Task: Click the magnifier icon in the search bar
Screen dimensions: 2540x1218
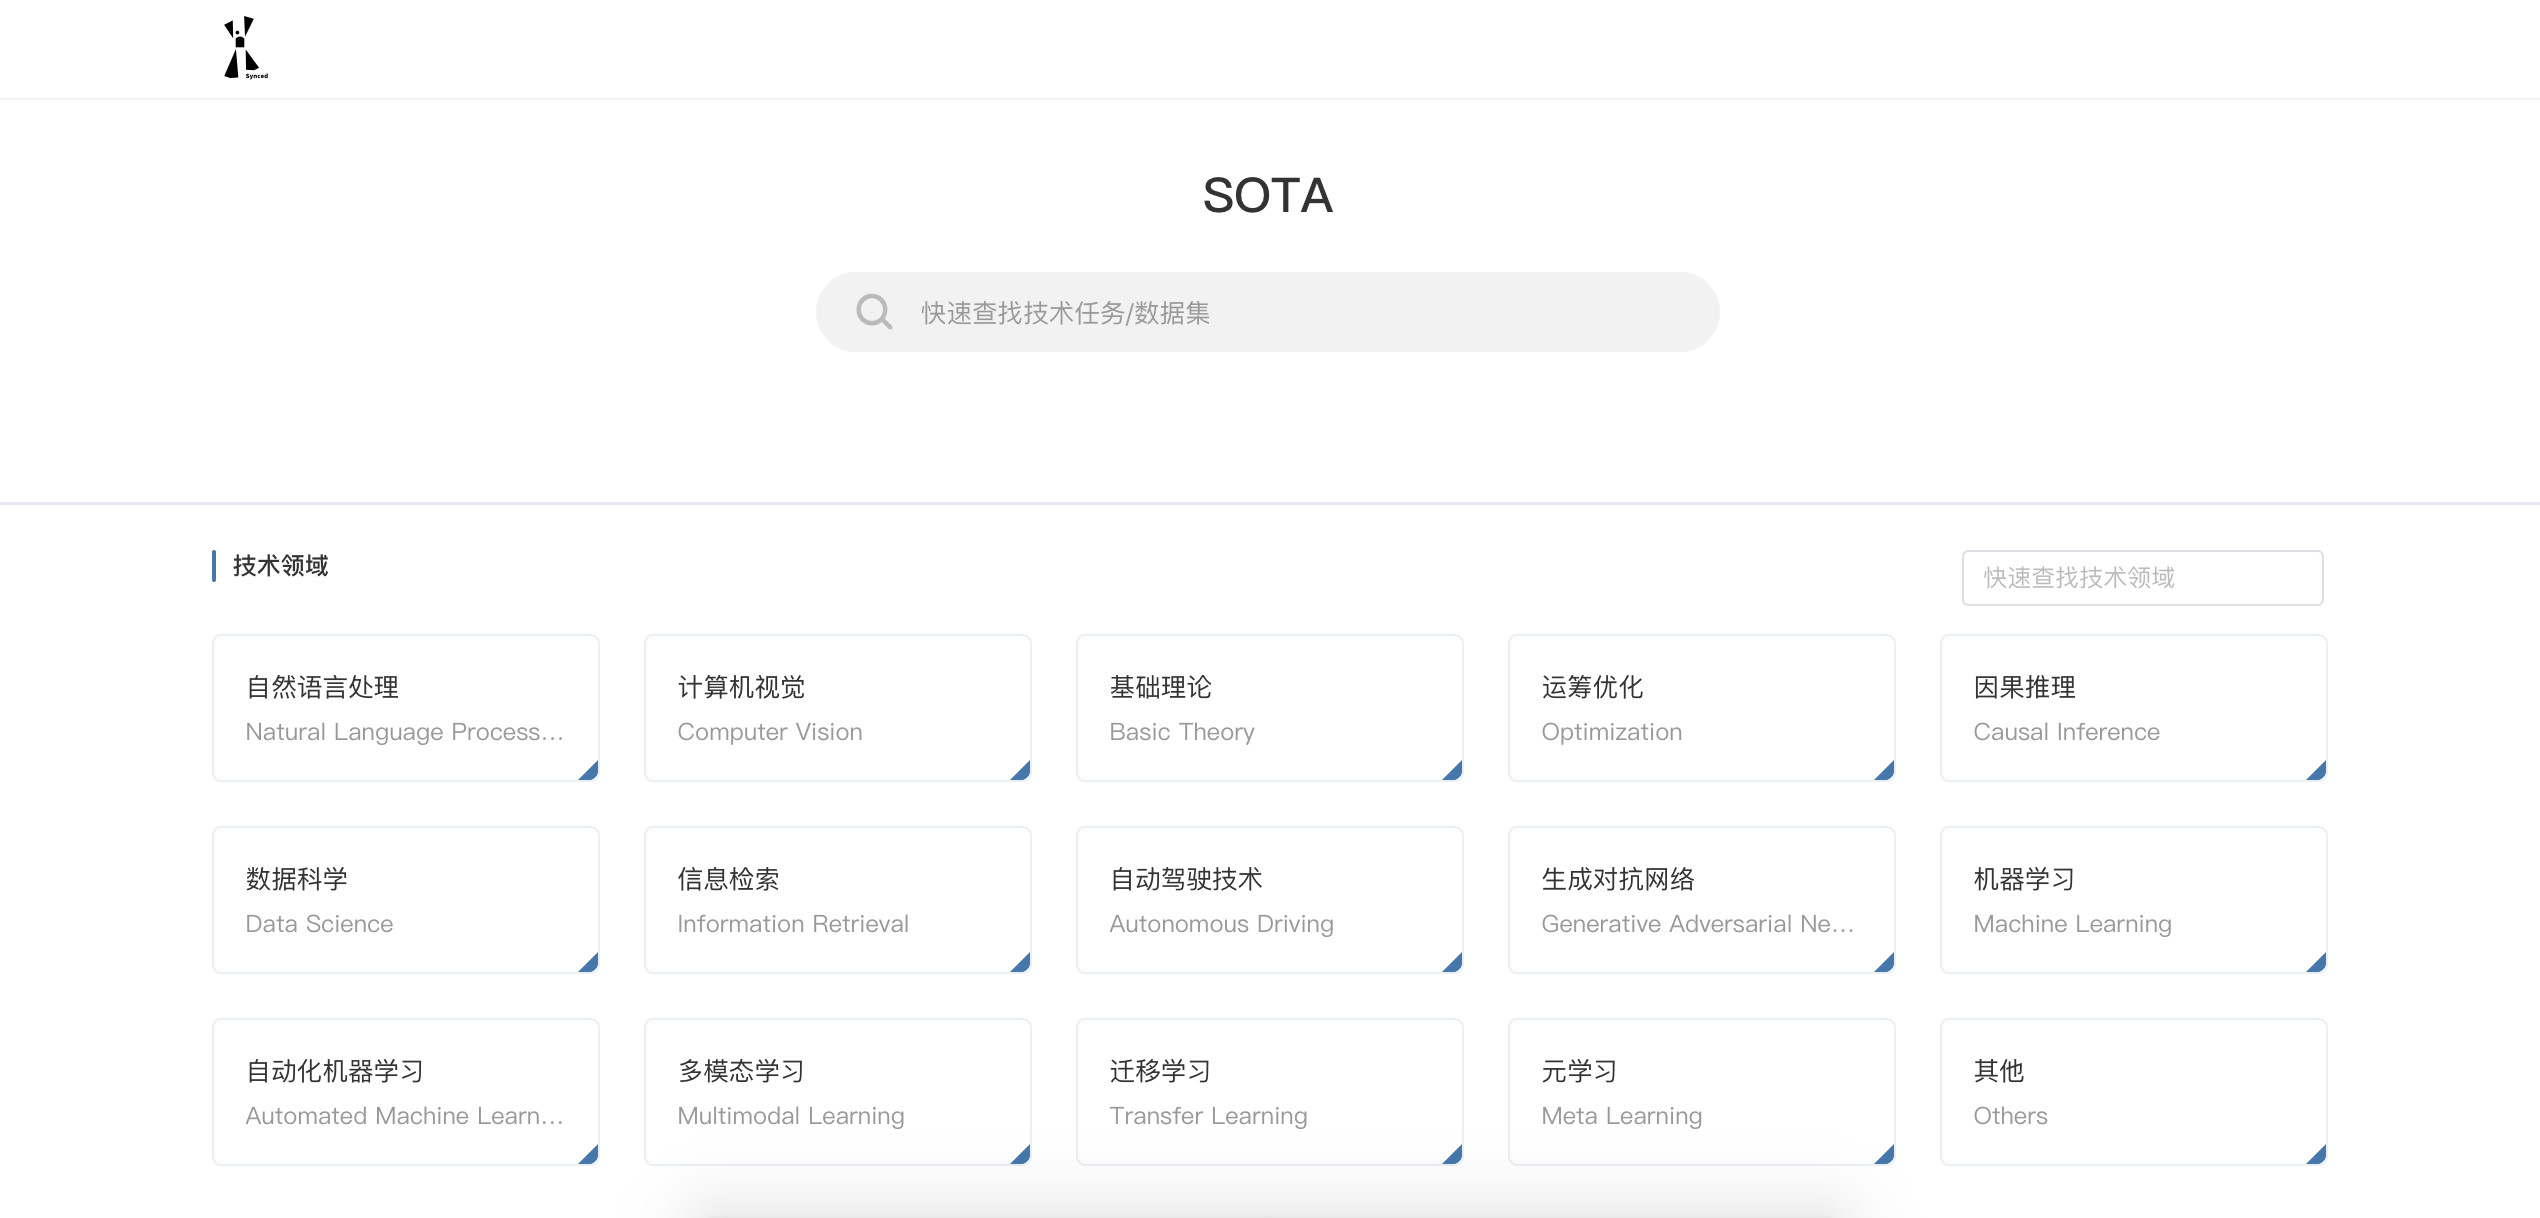Action: (874, 311)
